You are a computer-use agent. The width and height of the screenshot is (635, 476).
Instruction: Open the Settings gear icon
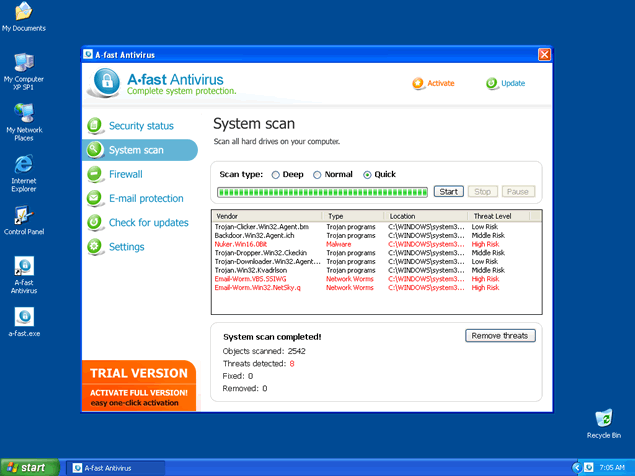[95, 246]
